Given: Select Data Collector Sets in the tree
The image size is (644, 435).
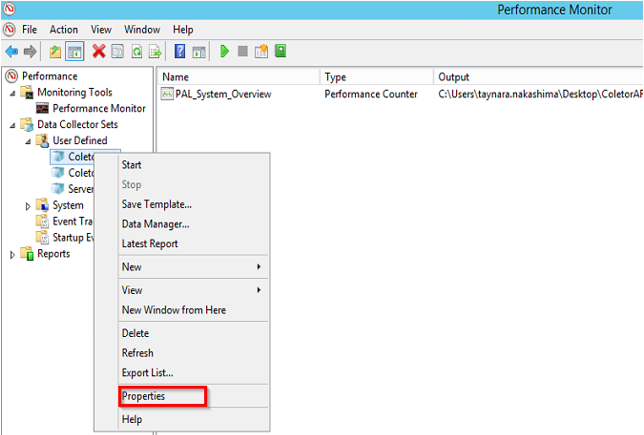Looking at the screenshot, I should coord(77,124).
